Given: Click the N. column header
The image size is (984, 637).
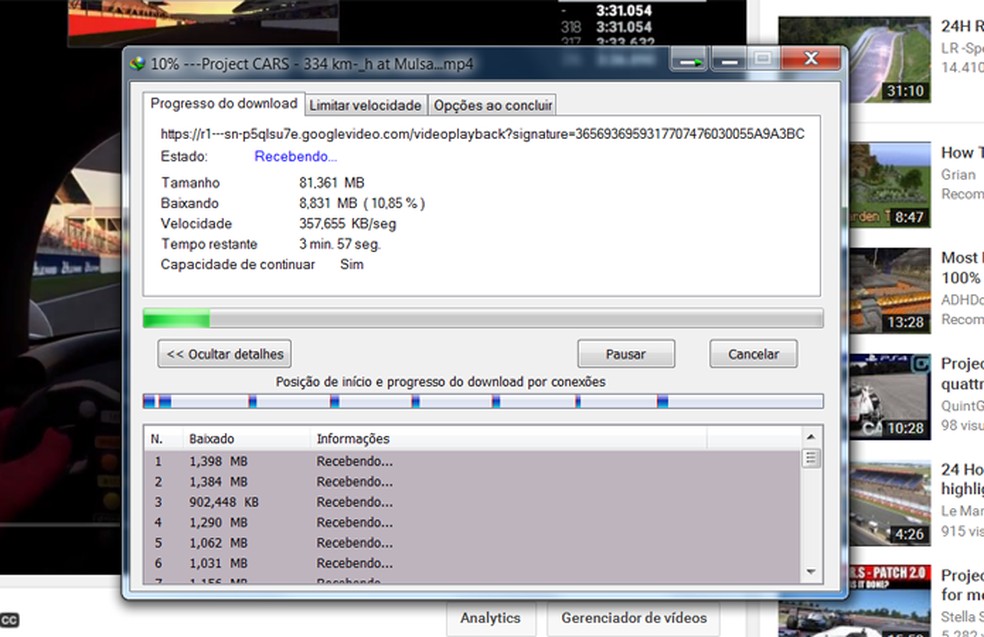Looking at the screenshot, I should tap(163, 439).
